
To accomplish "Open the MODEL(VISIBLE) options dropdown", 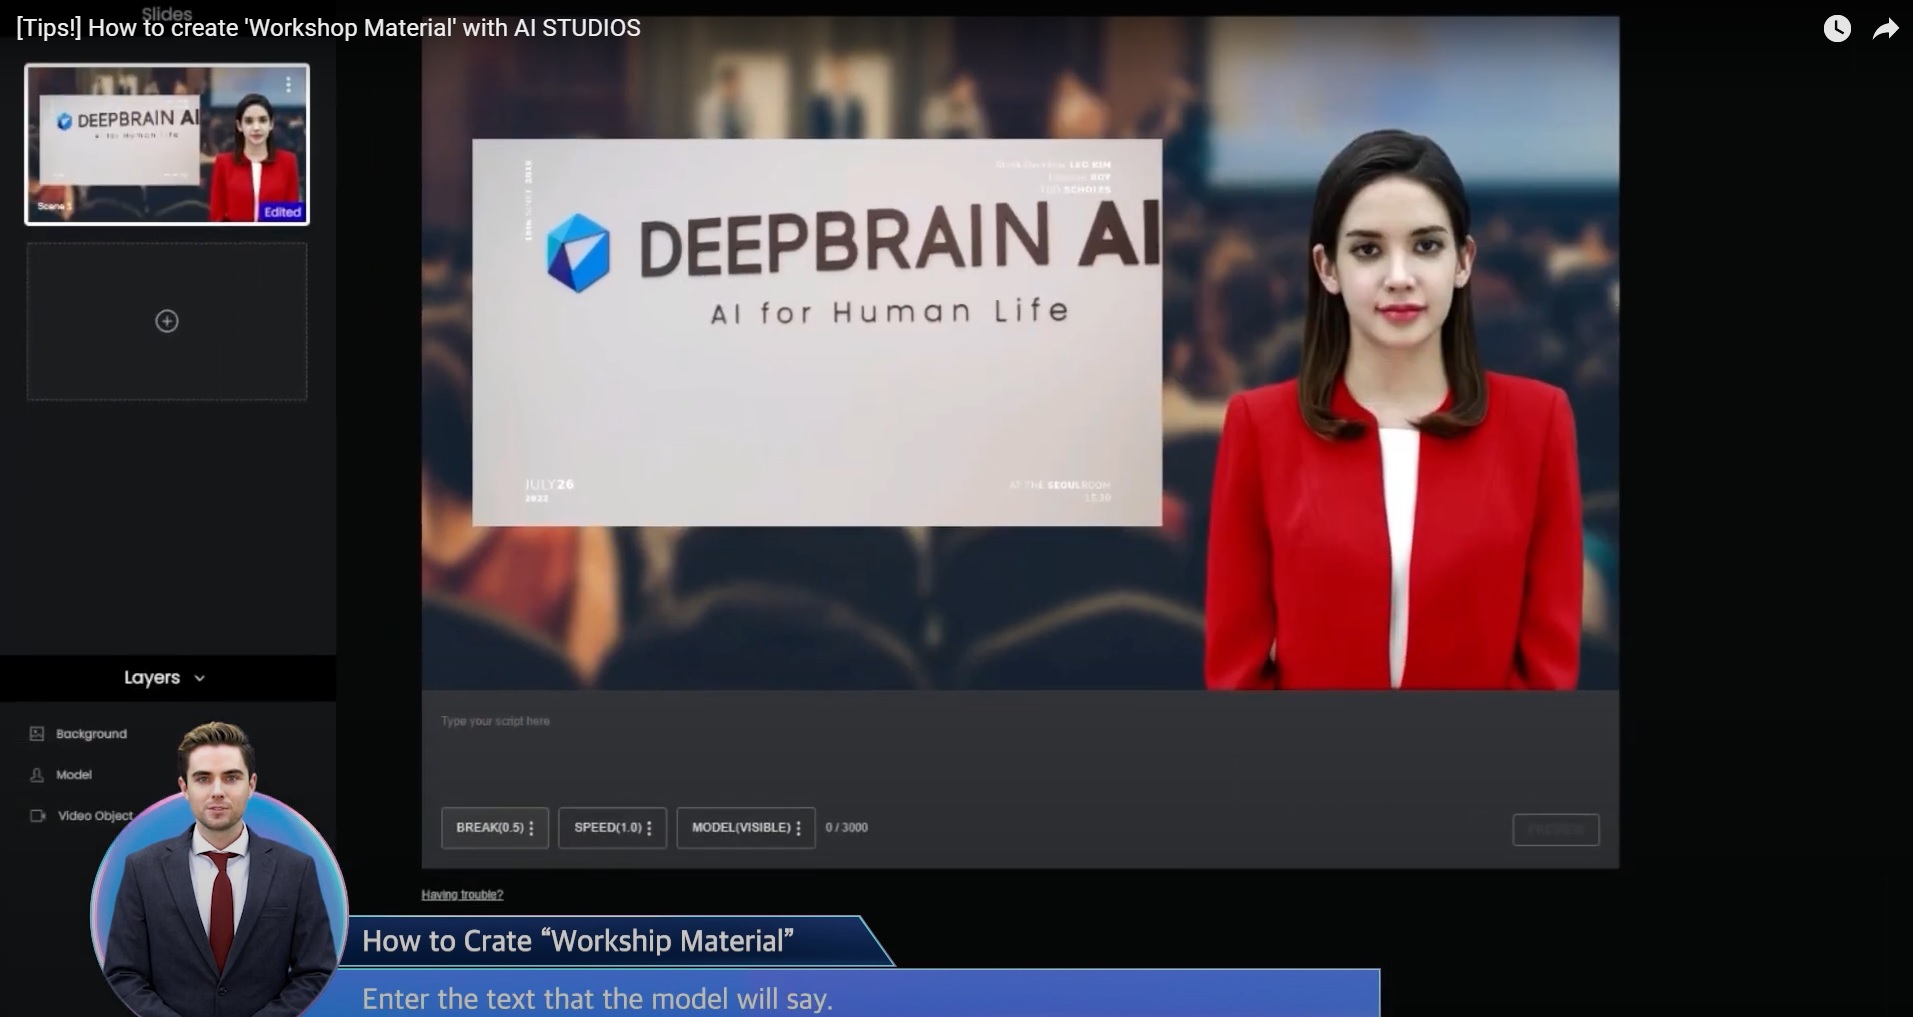I will point(746,828).
